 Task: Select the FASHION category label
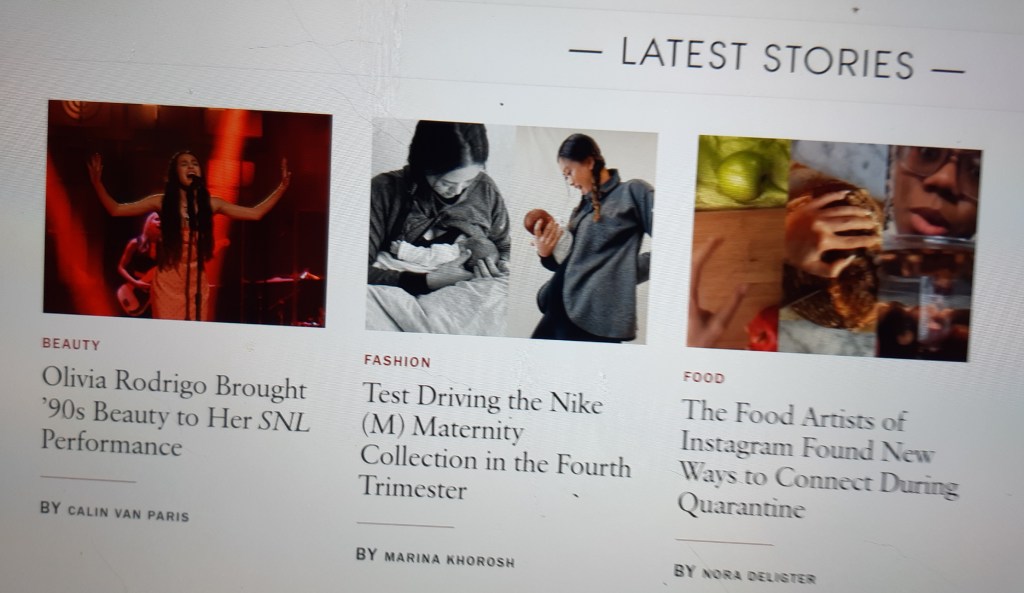coord(397,361)
